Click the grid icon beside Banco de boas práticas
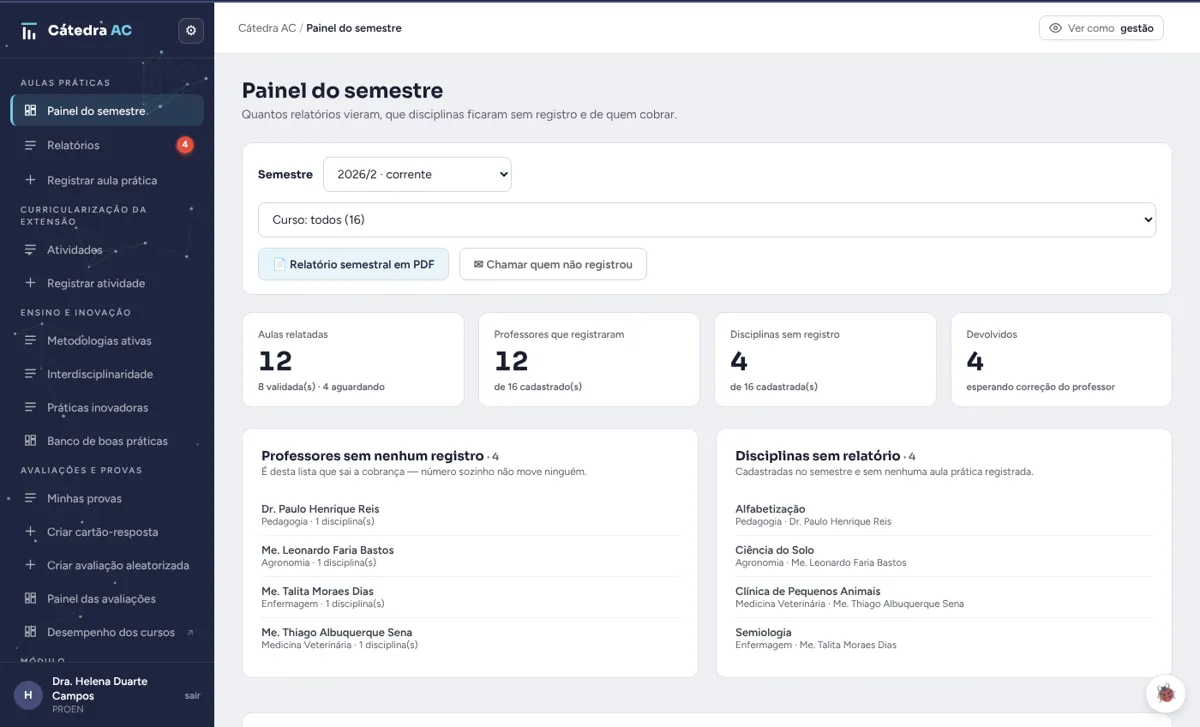Screen dimensions: 1200x727 (x=31, y=441)
